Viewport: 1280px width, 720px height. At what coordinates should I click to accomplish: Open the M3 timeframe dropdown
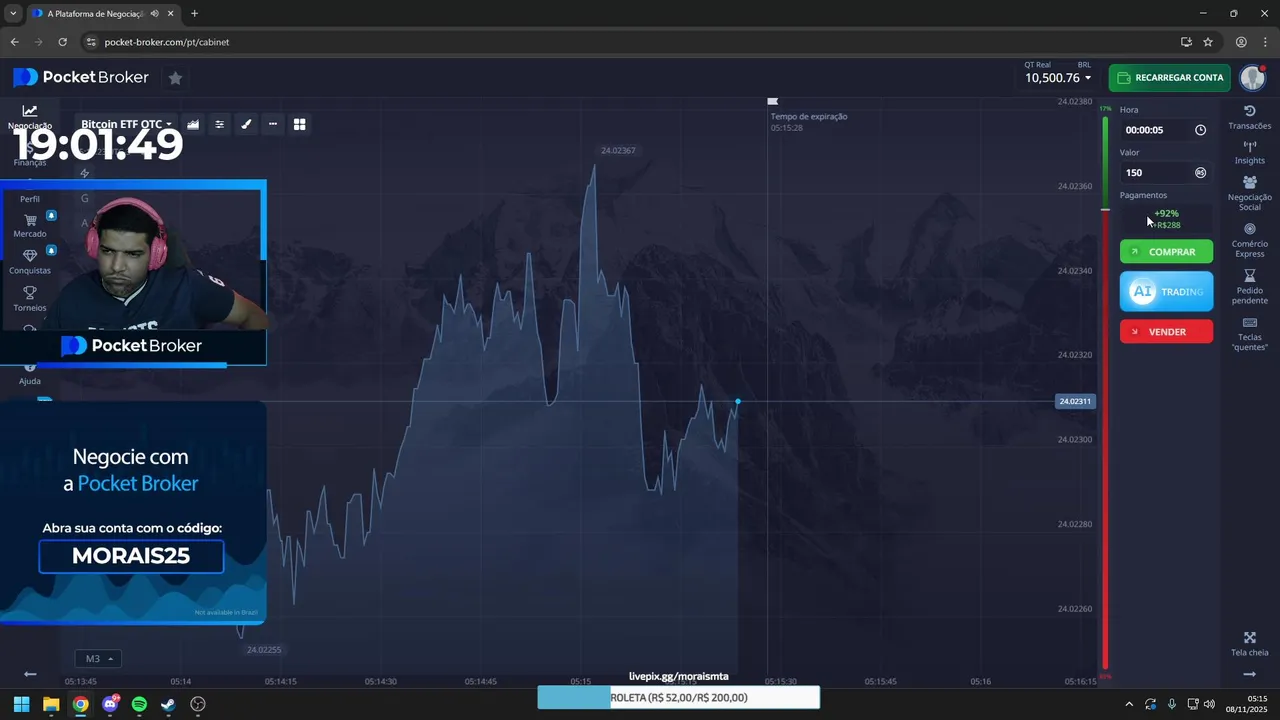click(98, 659)
